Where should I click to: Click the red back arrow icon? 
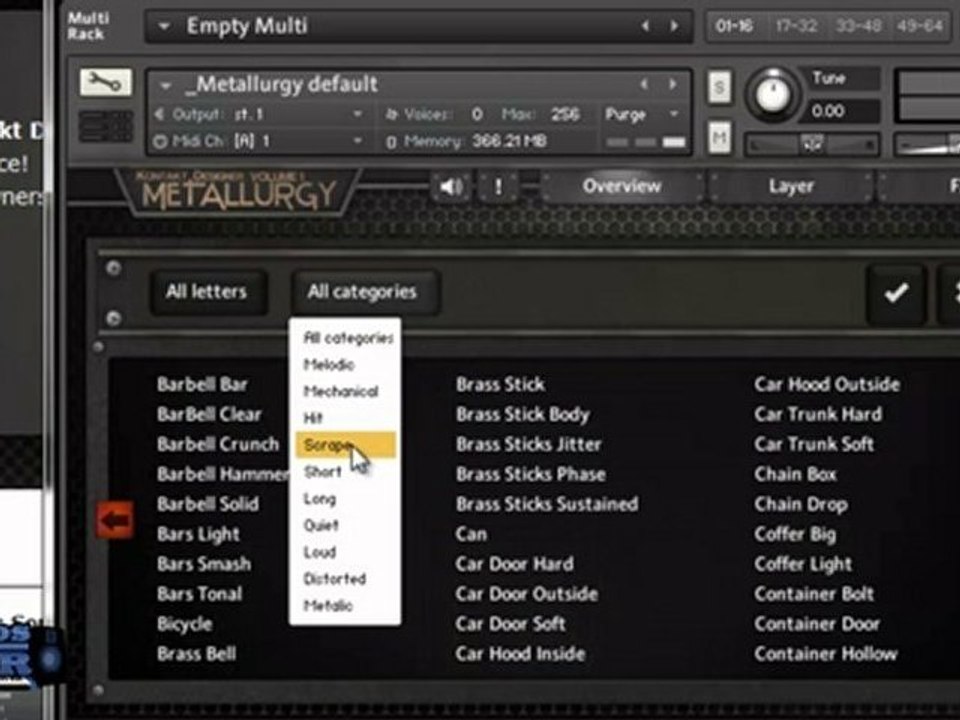[x=115, y=520]
